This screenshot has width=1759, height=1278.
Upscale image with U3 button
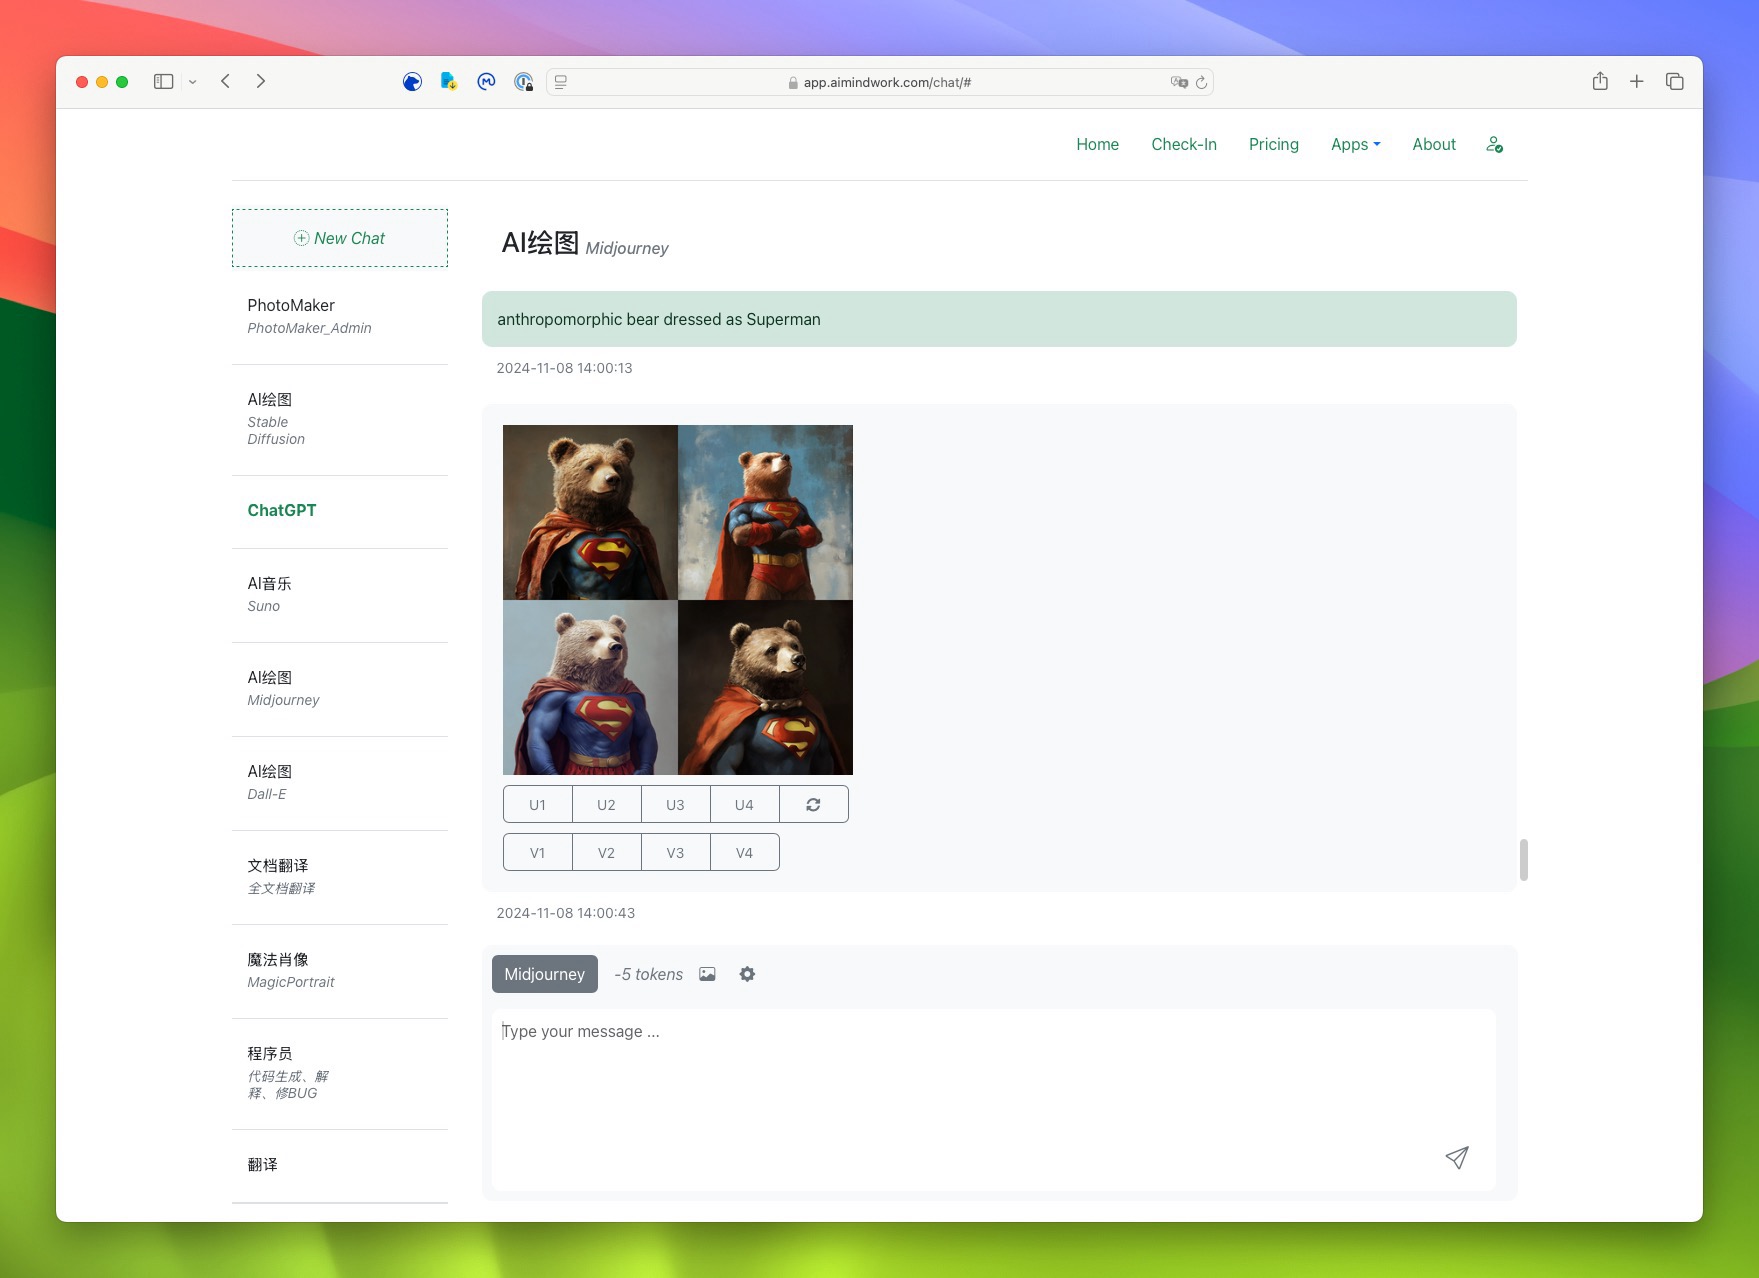(676, 804)
